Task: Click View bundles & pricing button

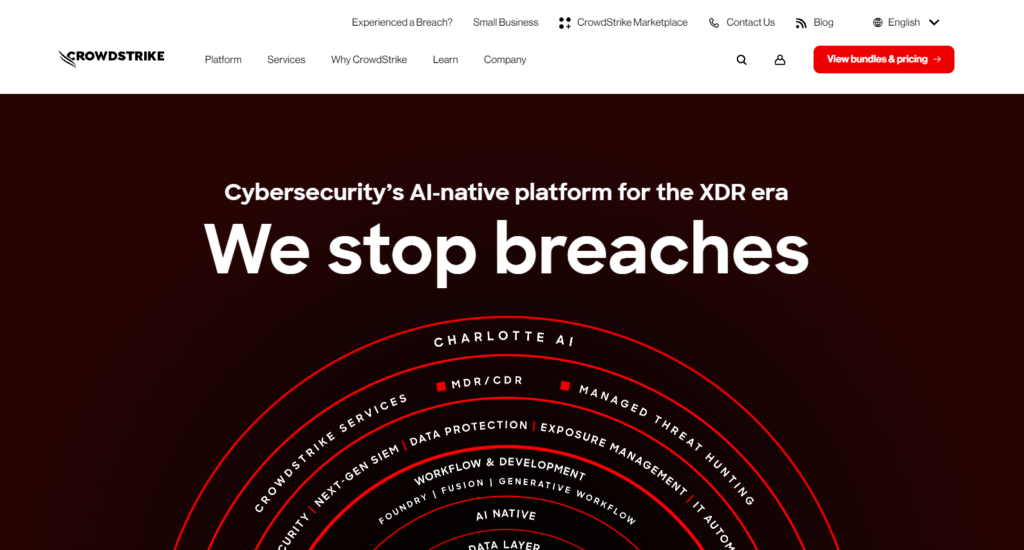Action: tap(883, 59)
